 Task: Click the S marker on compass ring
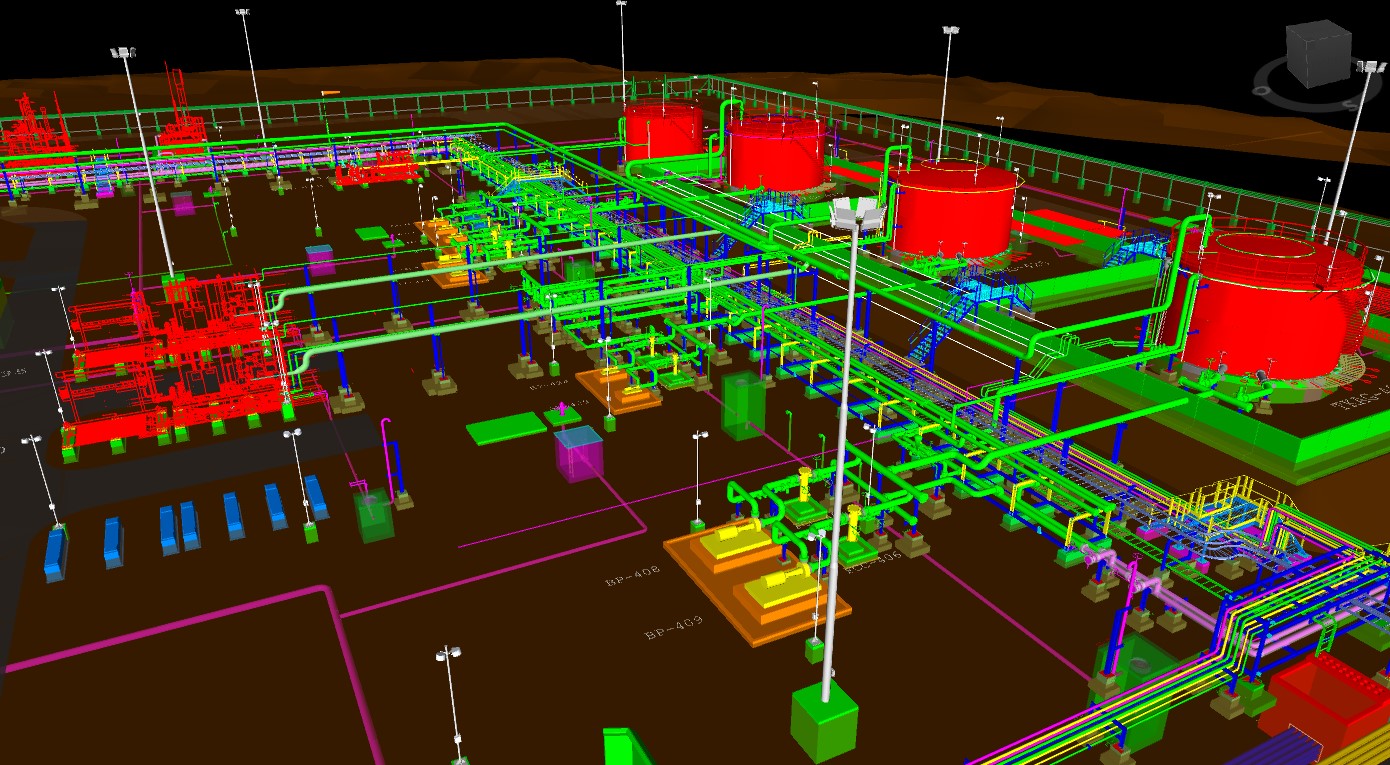tap(1347, 103)
